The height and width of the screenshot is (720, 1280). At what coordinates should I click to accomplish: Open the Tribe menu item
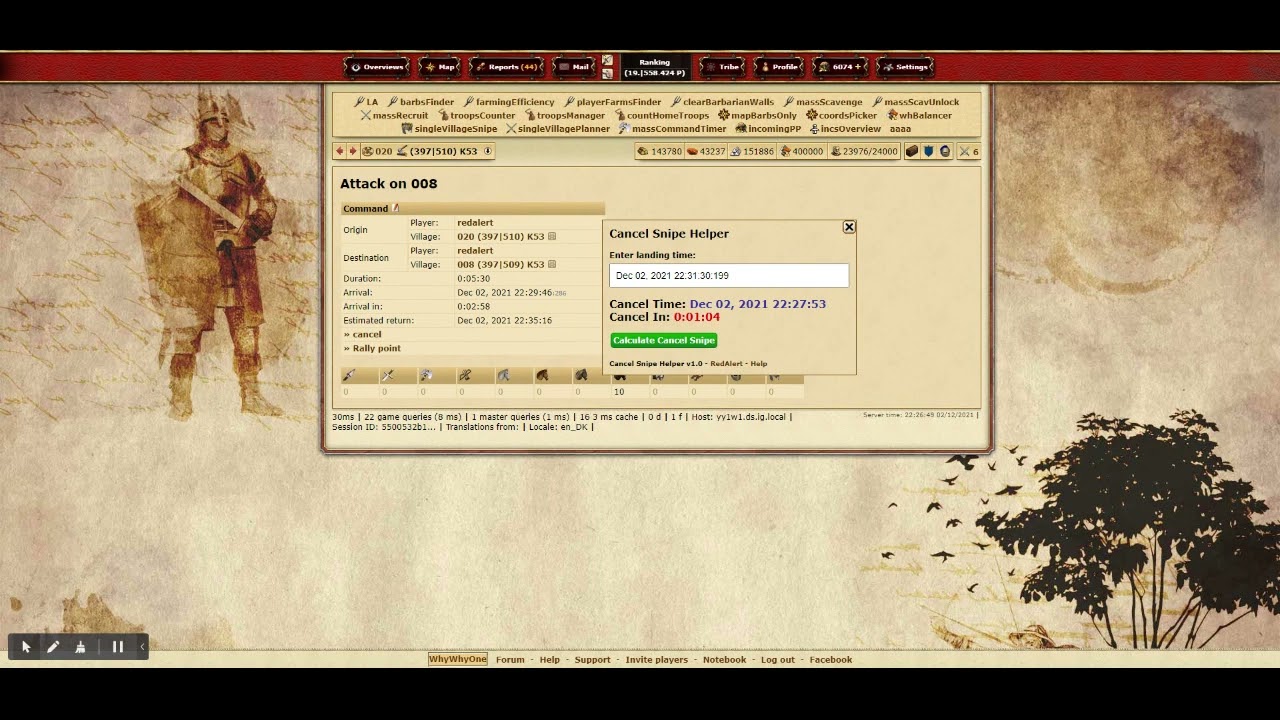click(723, 67)
